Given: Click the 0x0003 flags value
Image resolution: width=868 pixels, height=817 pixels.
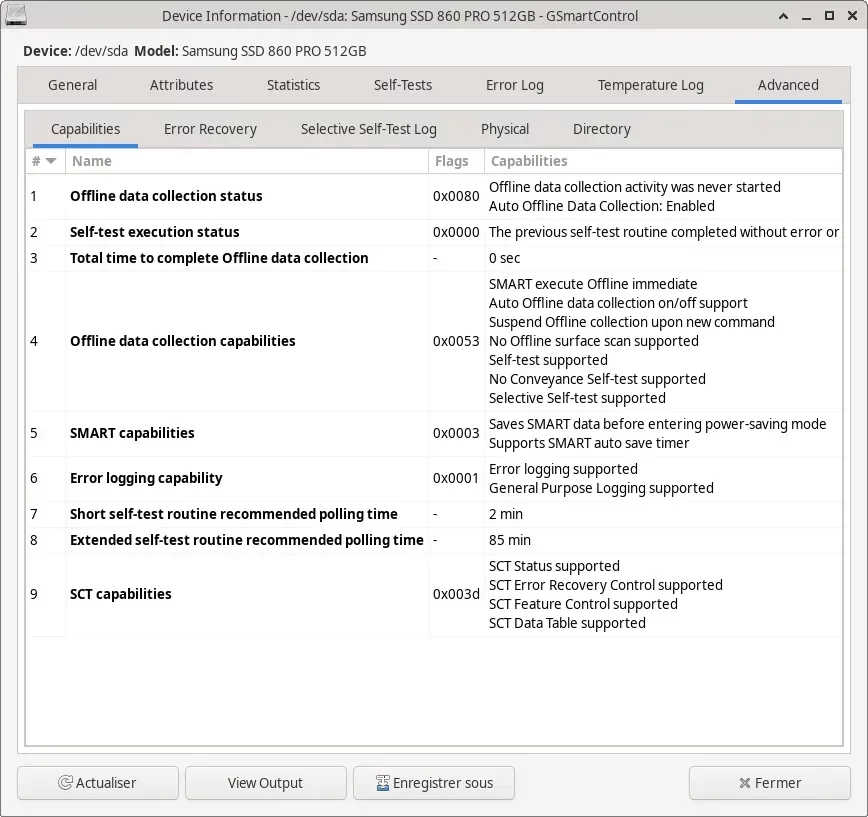Looking at the screenshot, I should tap(456, 433).
